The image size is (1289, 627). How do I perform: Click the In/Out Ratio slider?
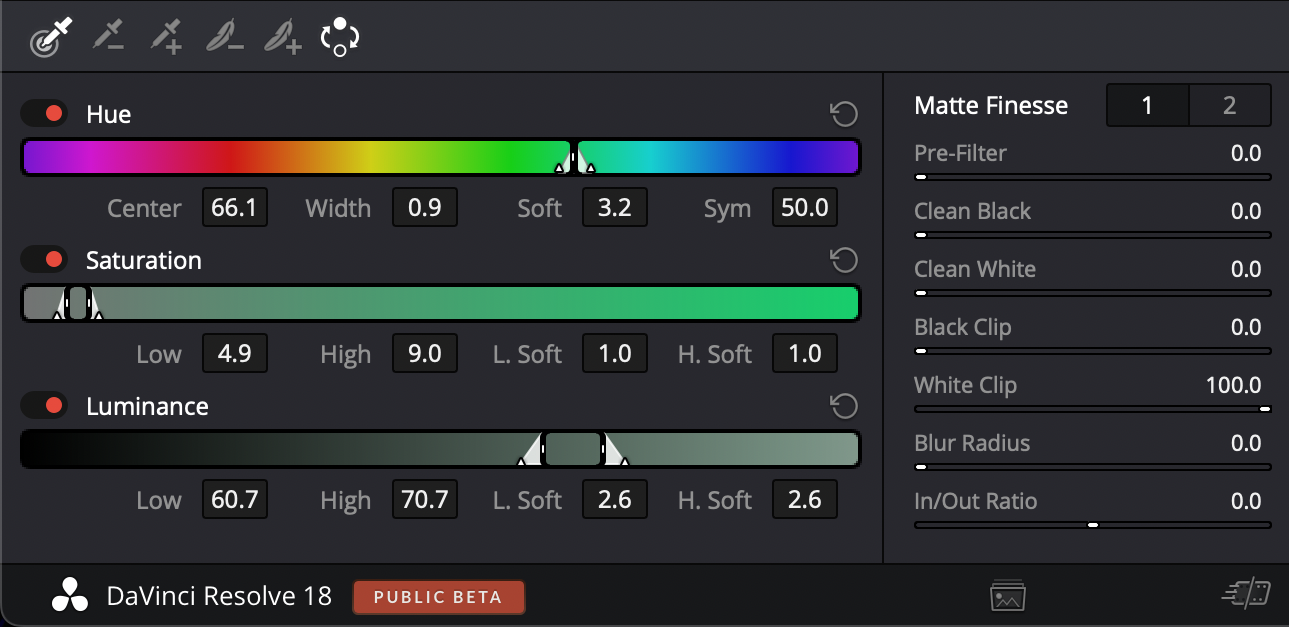coord(1092,525)
